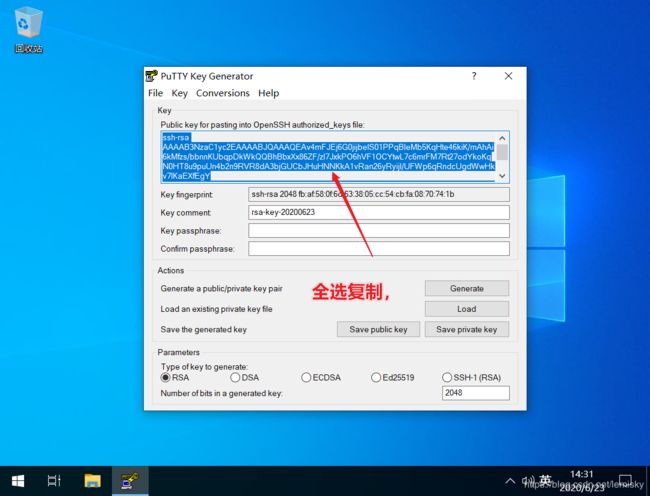Click the Key comment field
650x496 pixels.
pyautogui.click(x=379, y=213)
